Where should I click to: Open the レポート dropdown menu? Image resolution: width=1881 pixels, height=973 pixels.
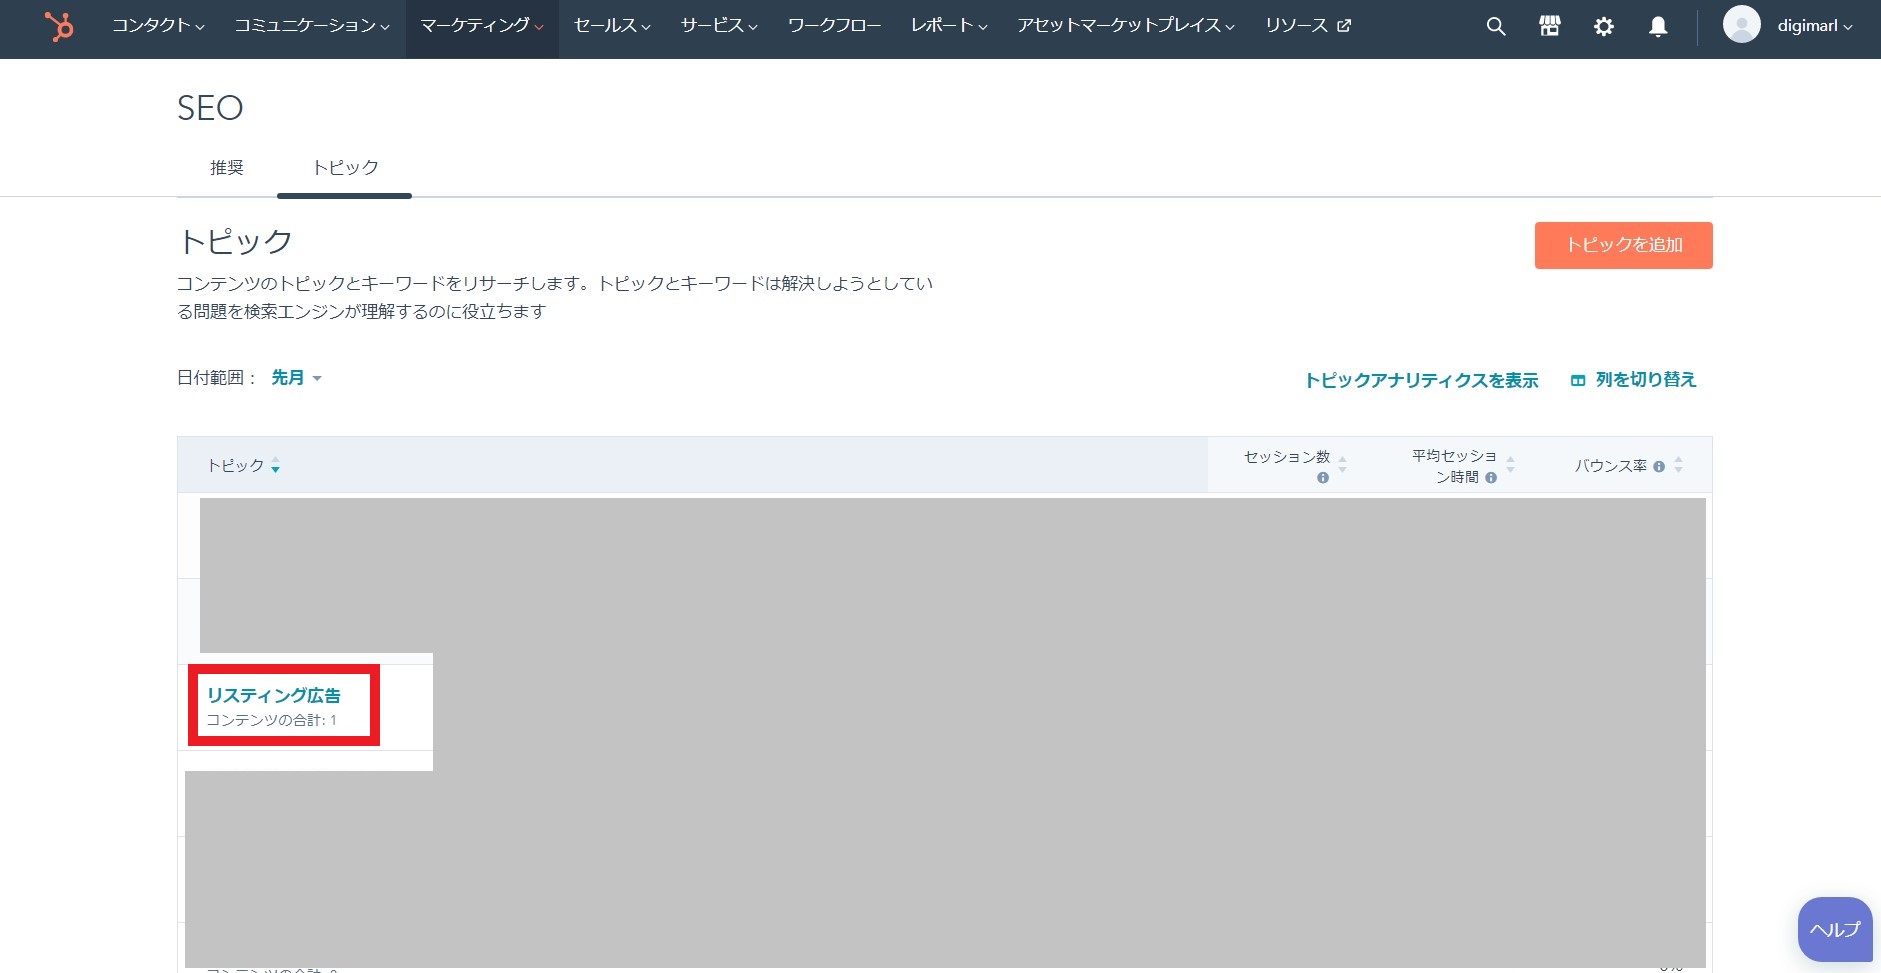(x=949, y=26)
